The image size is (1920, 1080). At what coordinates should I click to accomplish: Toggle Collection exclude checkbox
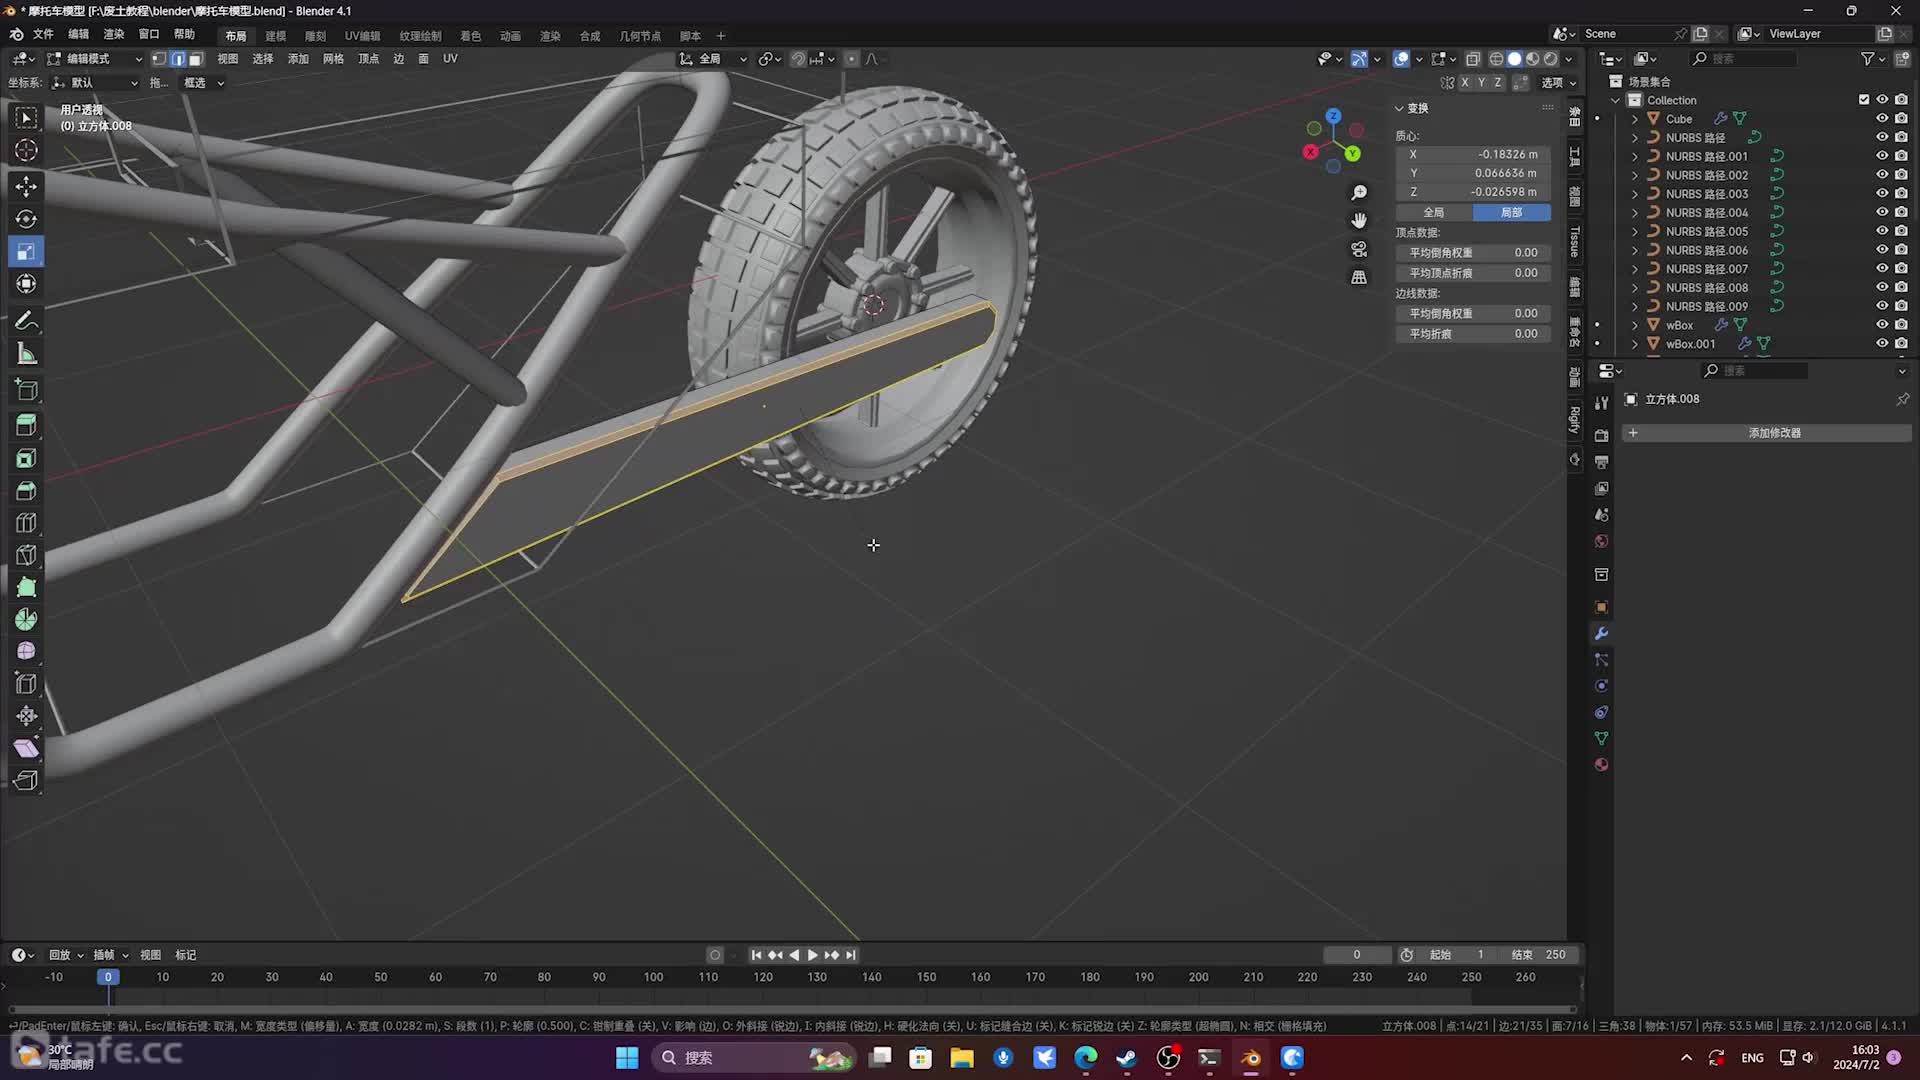1864,99
